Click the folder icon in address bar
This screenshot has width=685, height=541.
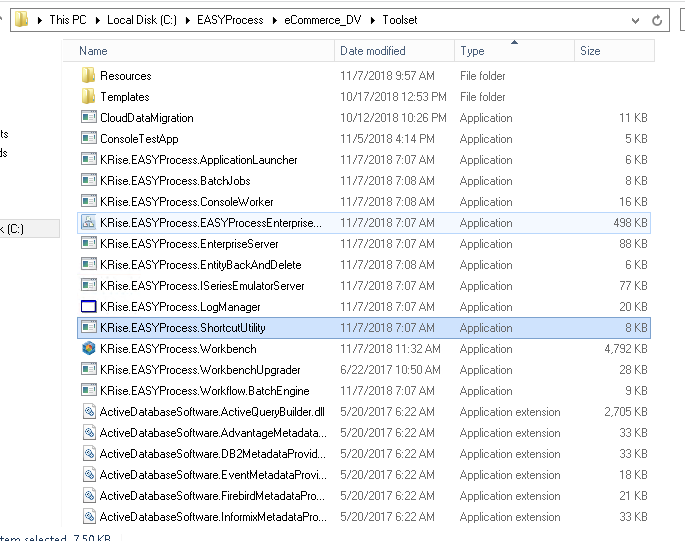(21, 20)
